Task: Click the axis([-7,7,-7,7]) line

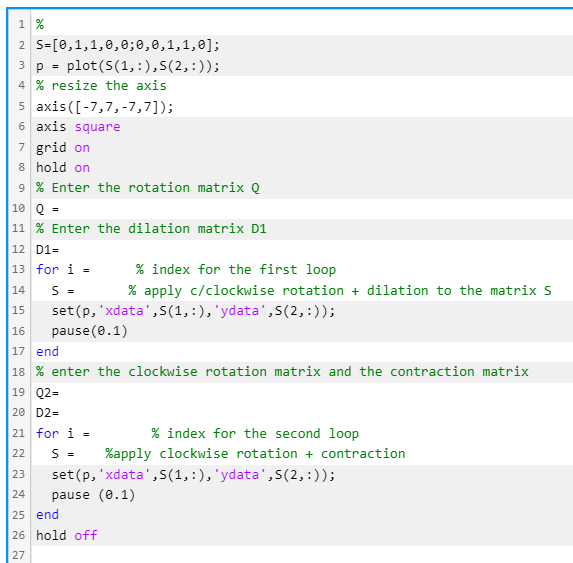Action: [105, 107]
